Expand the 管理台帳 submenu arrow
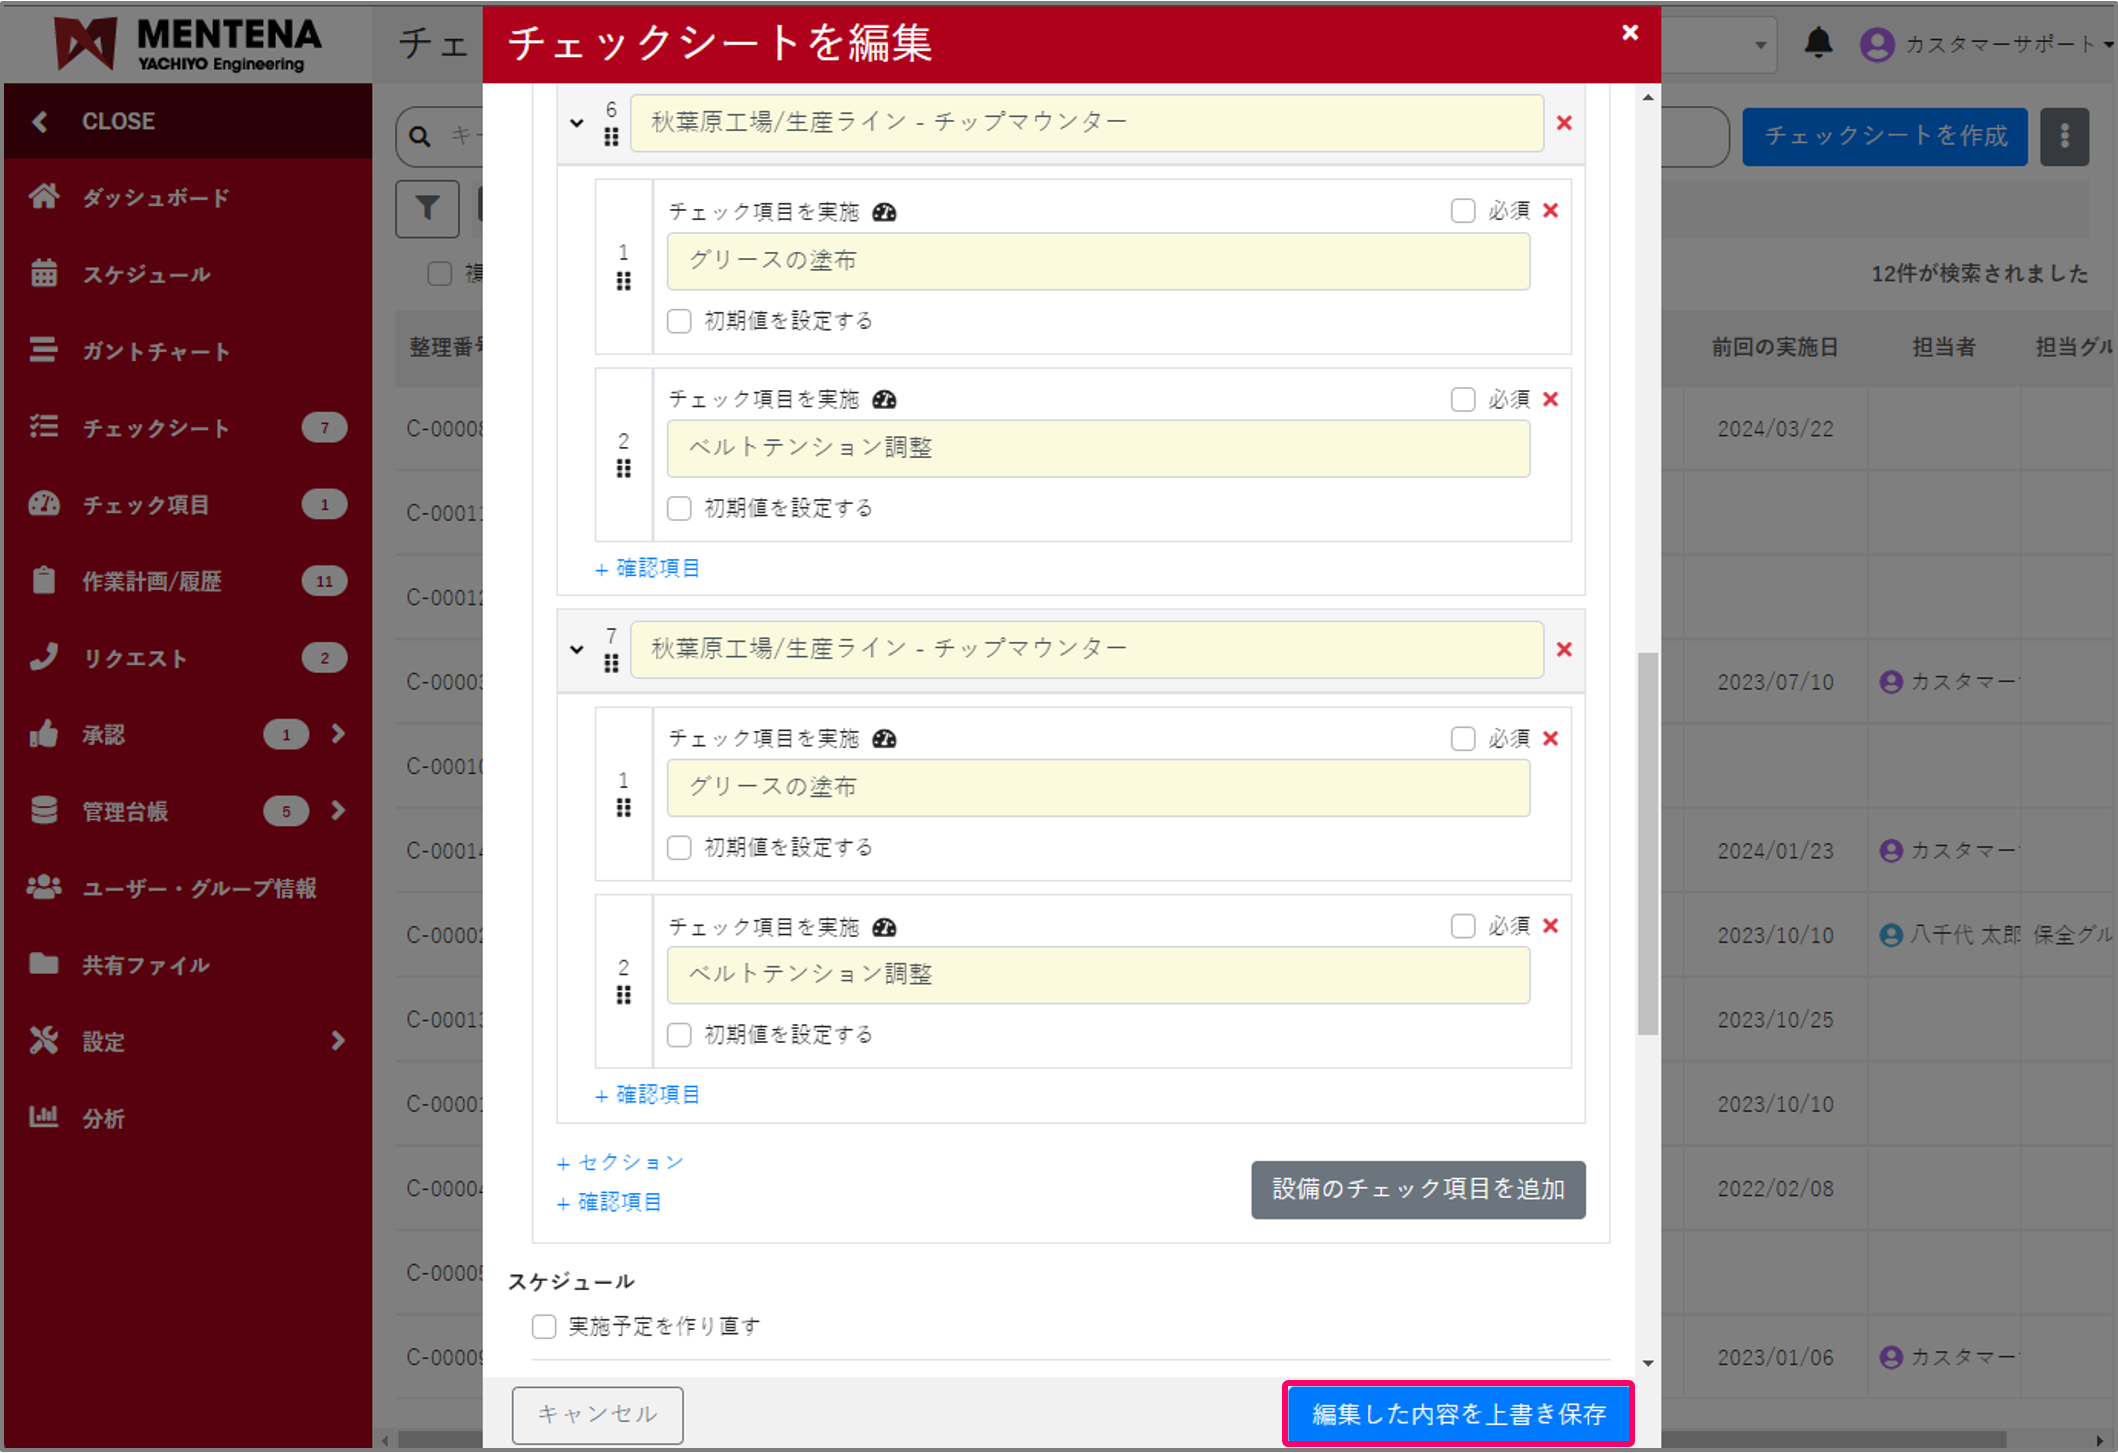 pyautogui.click(x=337, y=811)
